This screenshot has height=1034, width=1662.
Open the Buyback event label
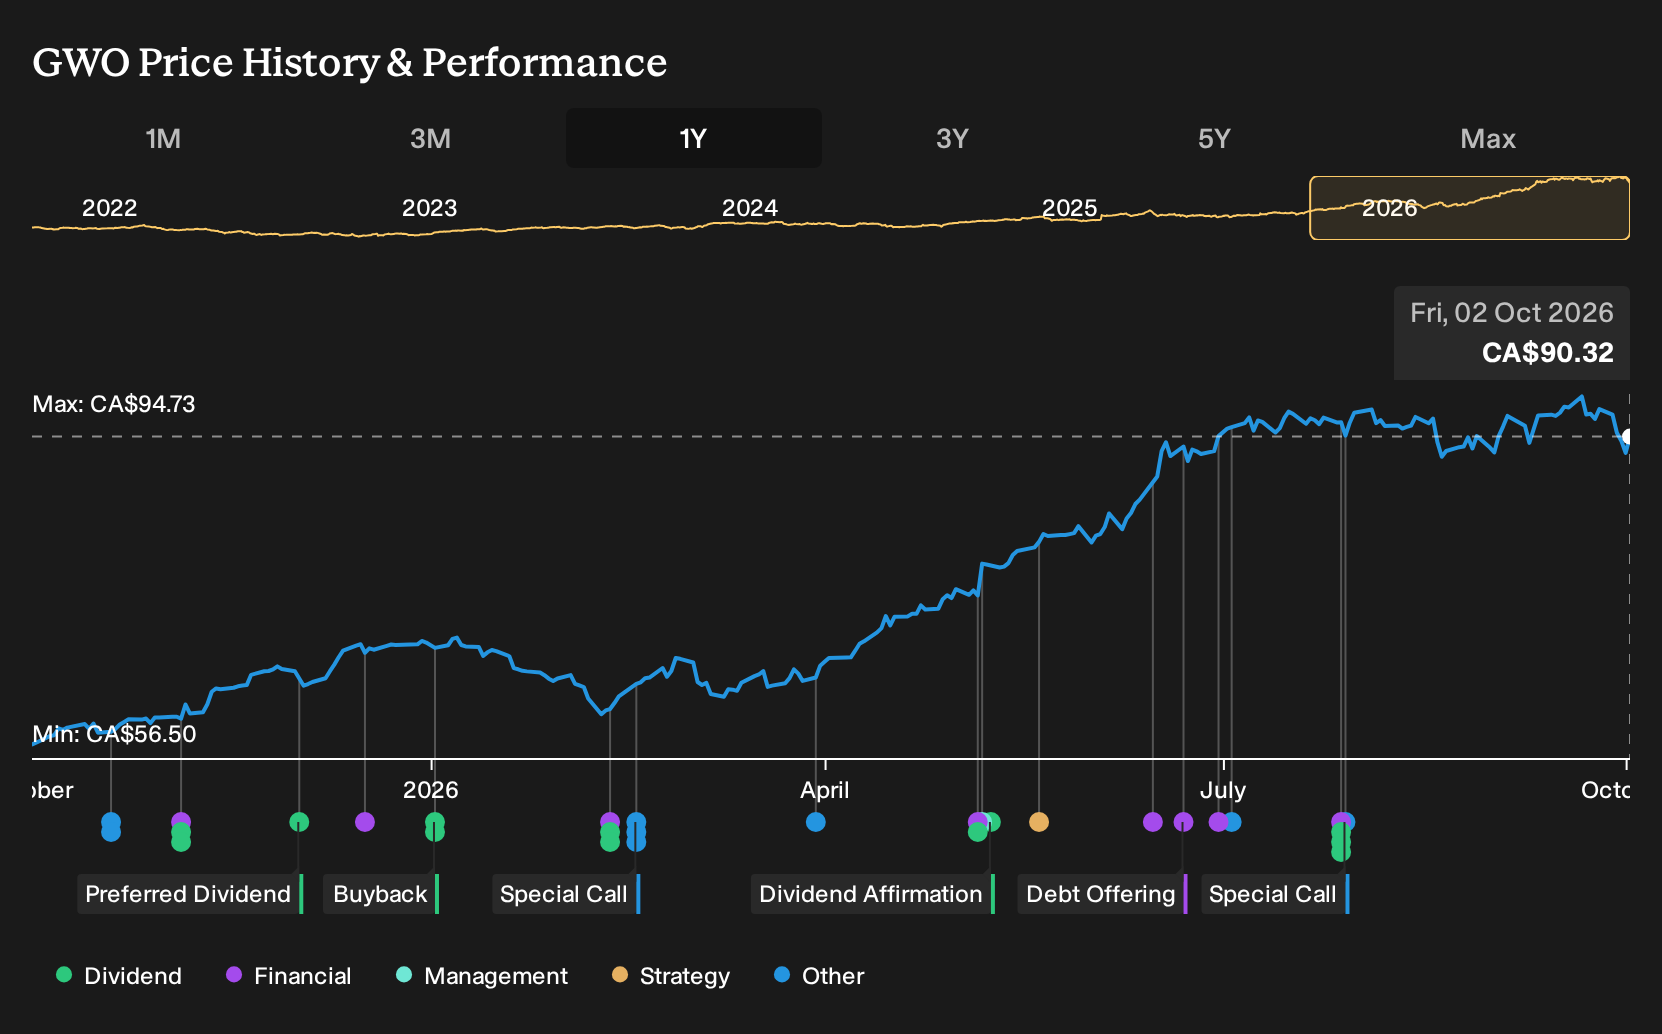tap(381, 894)
